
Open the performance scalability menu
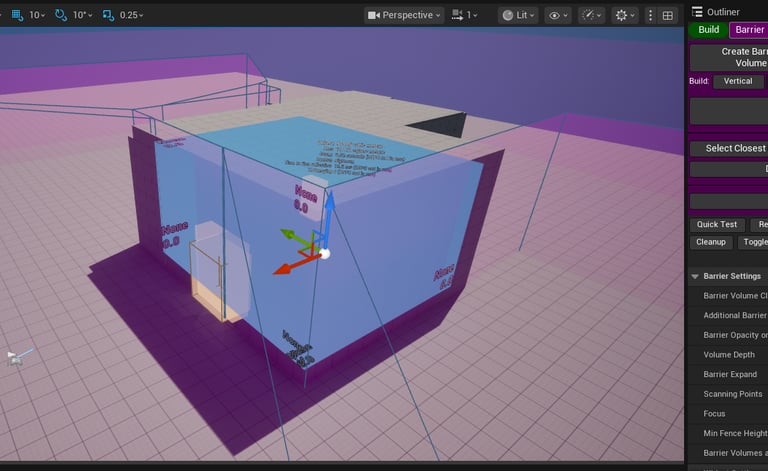(x=591, y=15)
